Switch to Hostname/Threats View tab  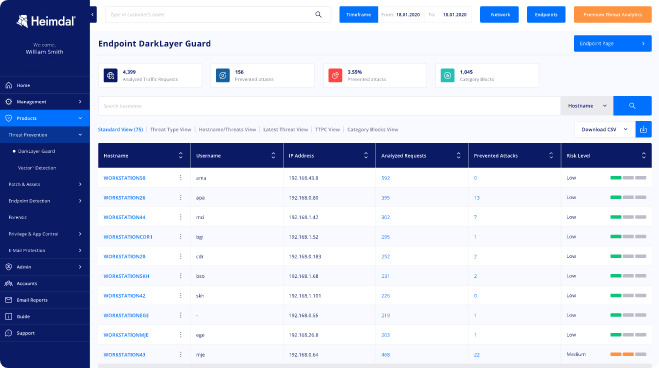pos(227,129)
